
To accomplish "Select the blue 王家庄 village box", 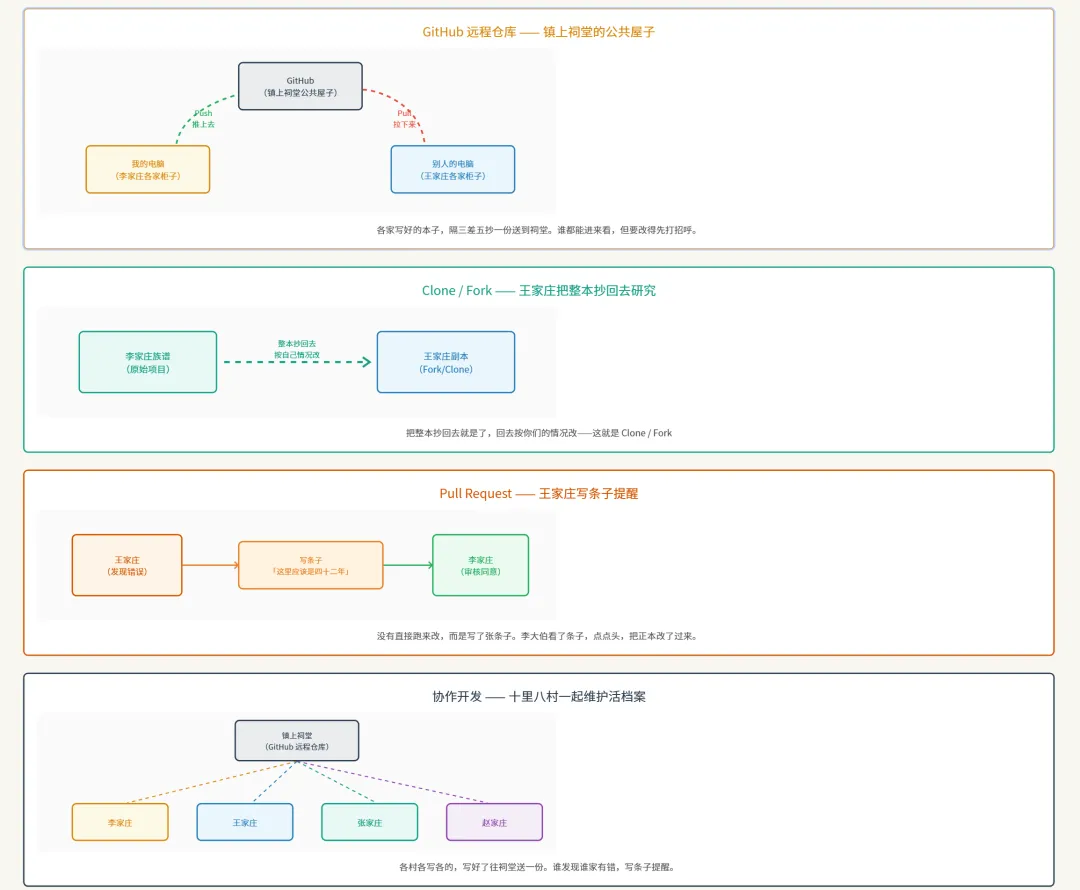I will [245, 822].
